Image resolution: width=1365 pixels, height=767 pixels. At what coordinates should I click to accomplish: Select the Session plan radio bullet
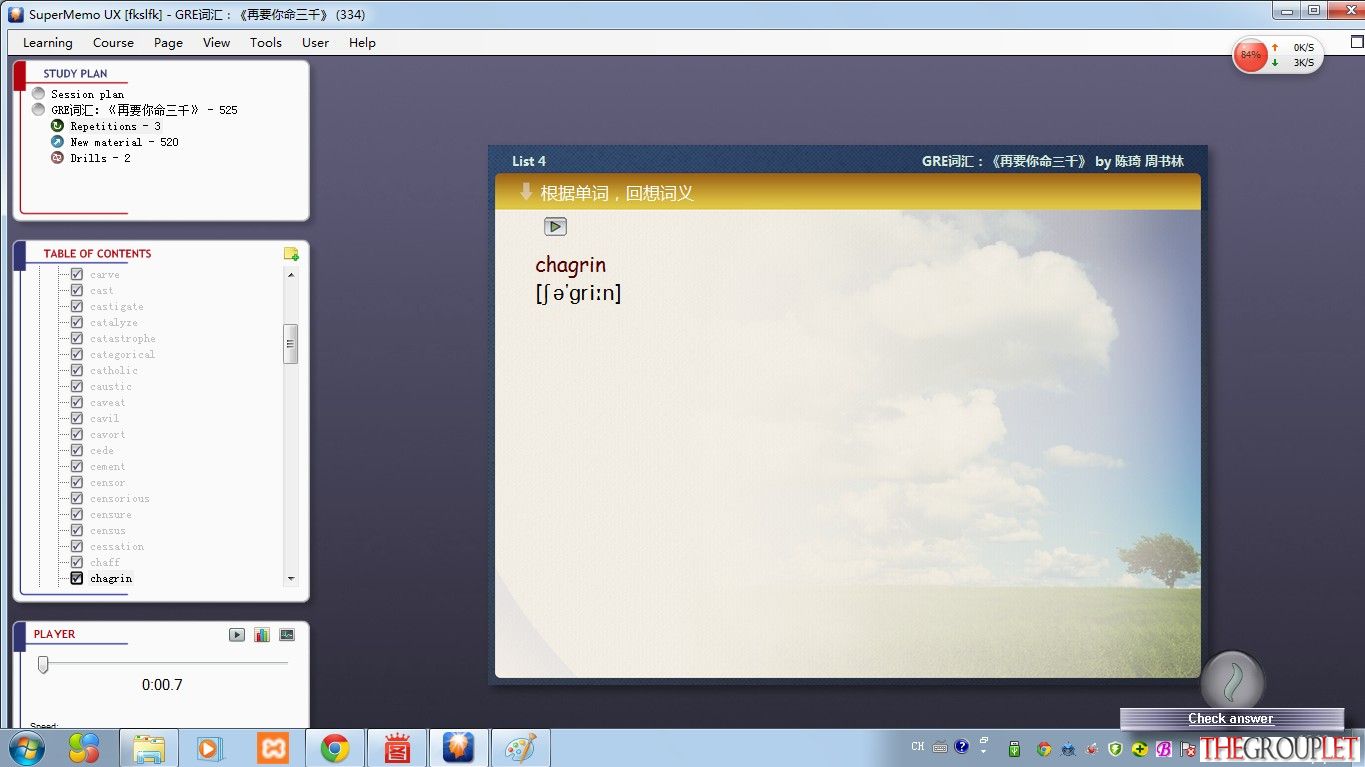pos(39,94)
